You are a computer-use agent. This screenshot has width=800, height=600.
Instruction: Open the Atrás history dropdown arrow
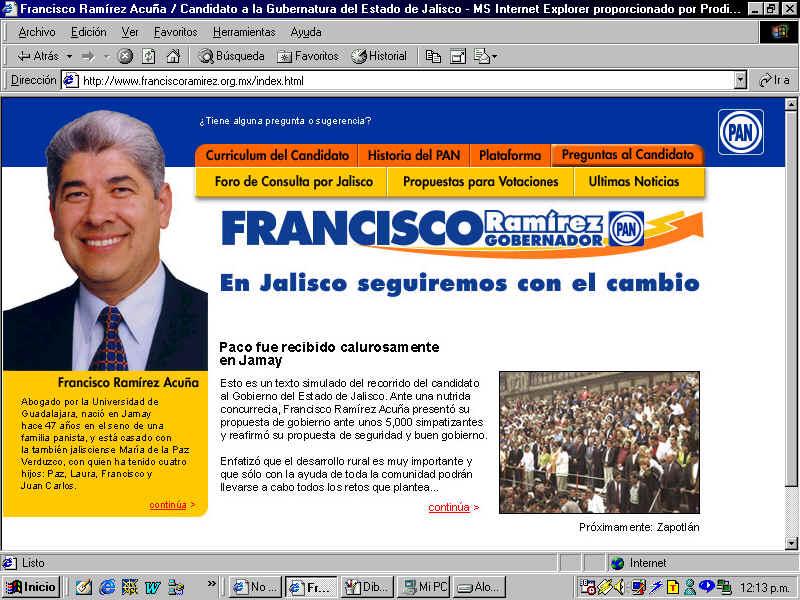[69, 56]
